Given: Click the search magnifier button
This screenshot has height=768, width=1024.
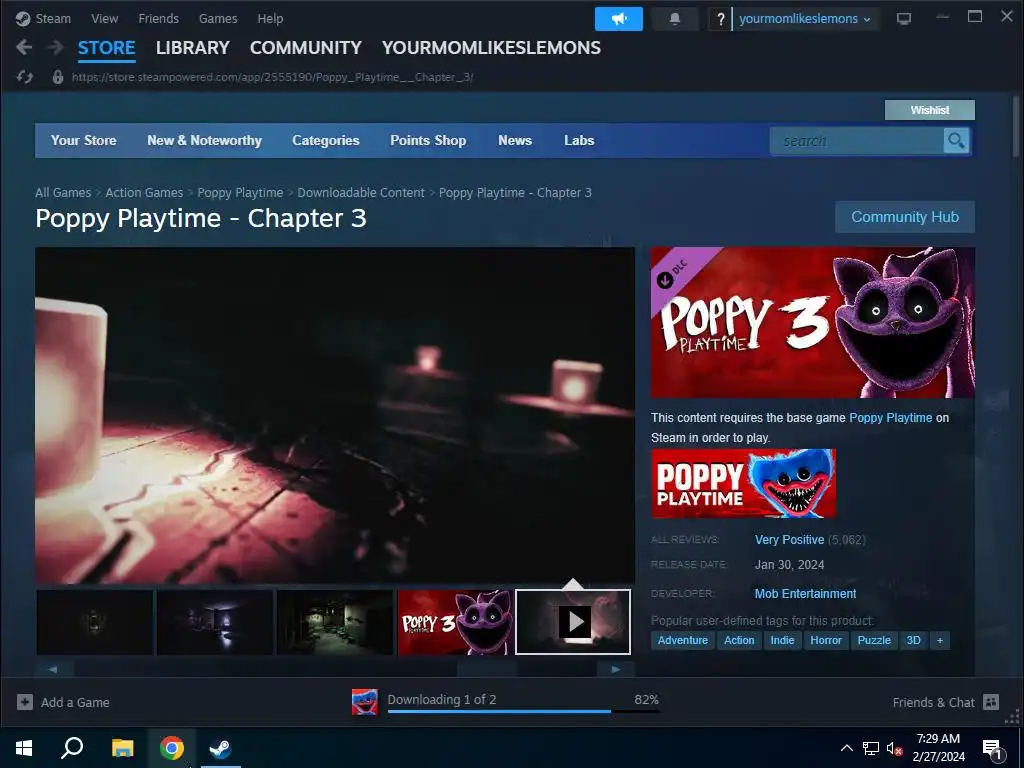Looking at the screenshot, I should point(956,140).
